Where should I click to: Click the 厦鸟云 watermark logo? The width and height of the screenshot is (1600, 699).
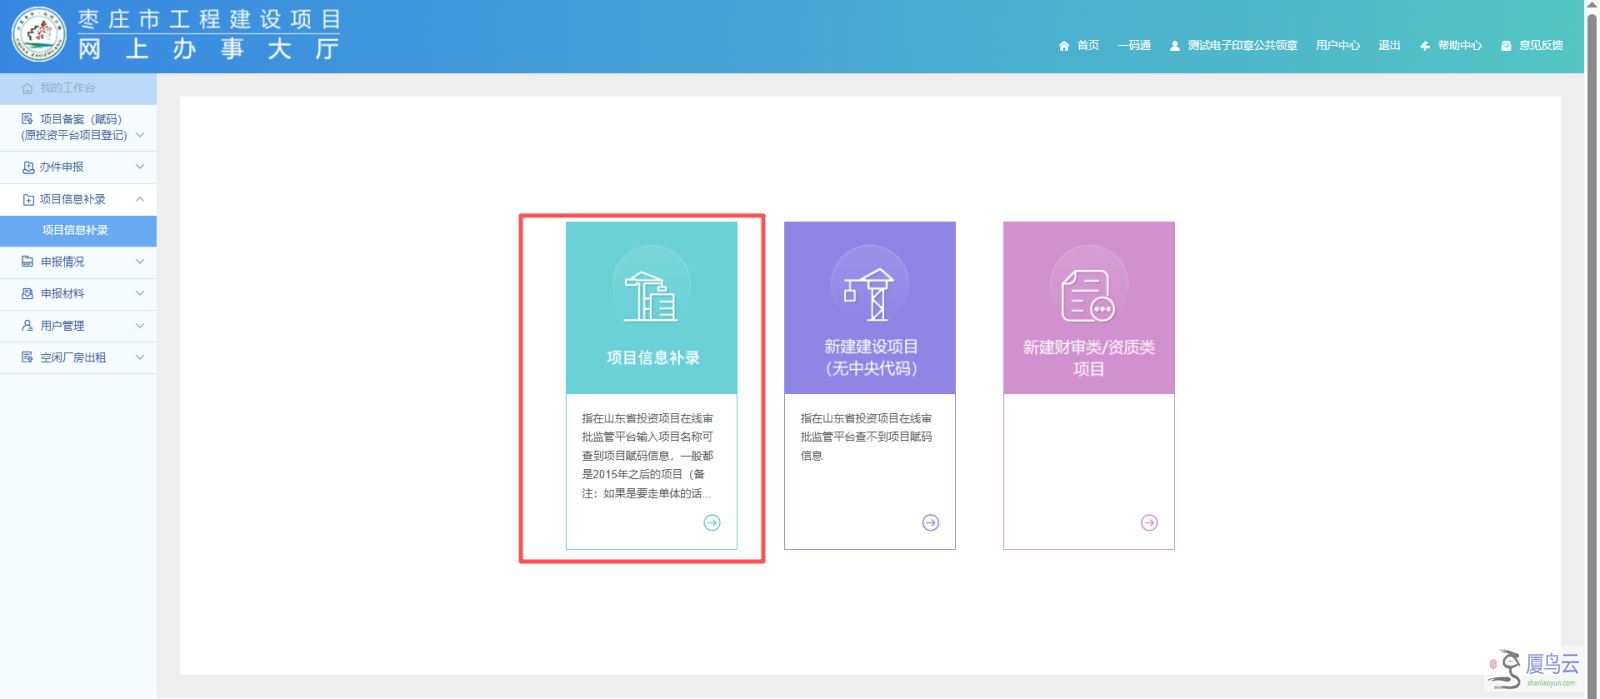coord(1533,668)
